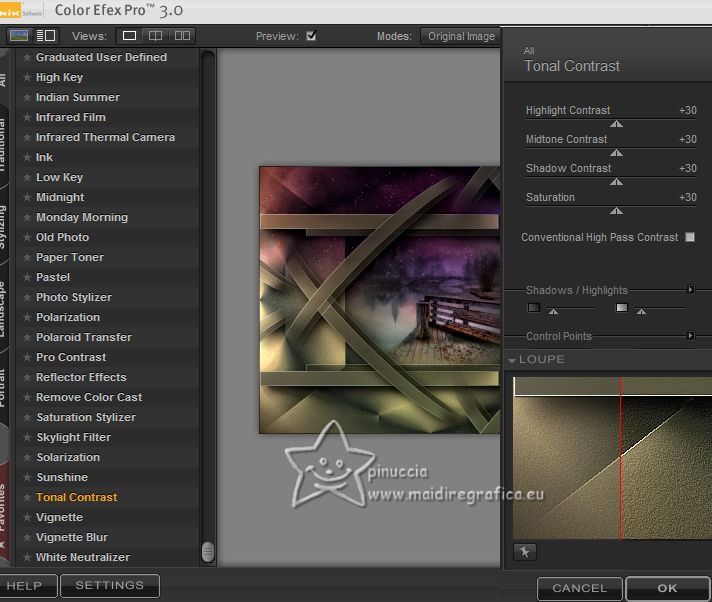The image size is (712, 602).
Task: Select the Paper Toner filter
Action: point(70,257)
